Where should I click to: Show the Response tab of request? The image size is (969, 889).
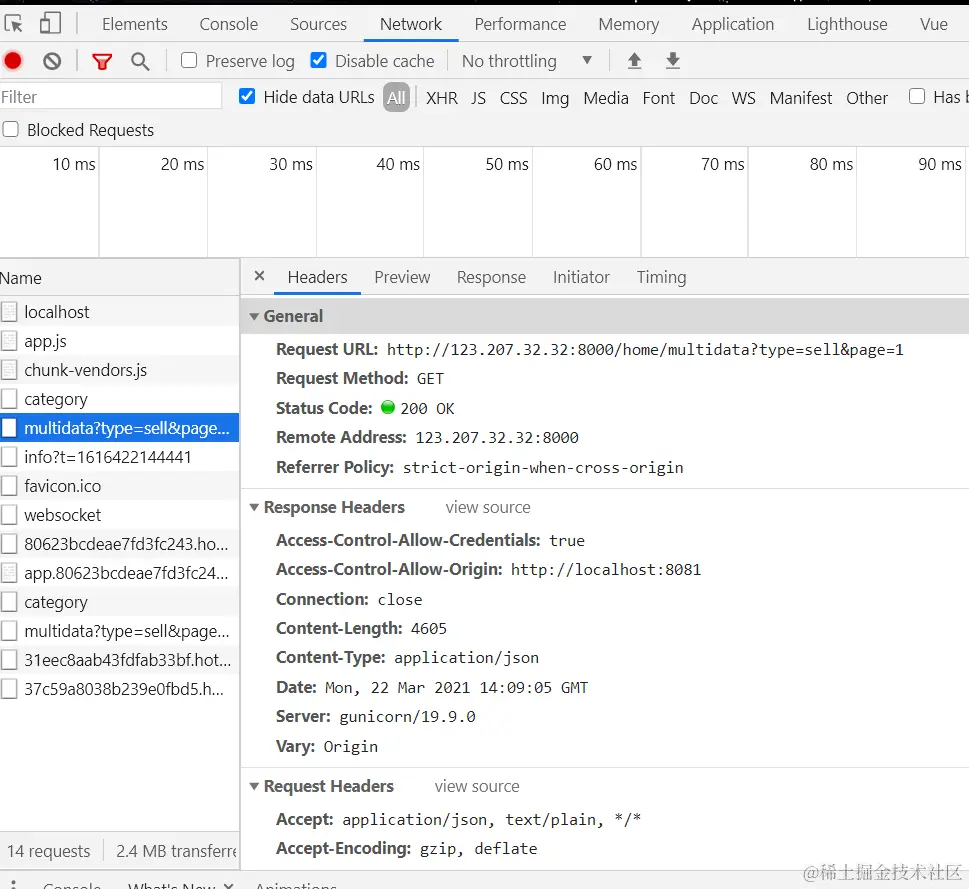(x=491, y=277)
